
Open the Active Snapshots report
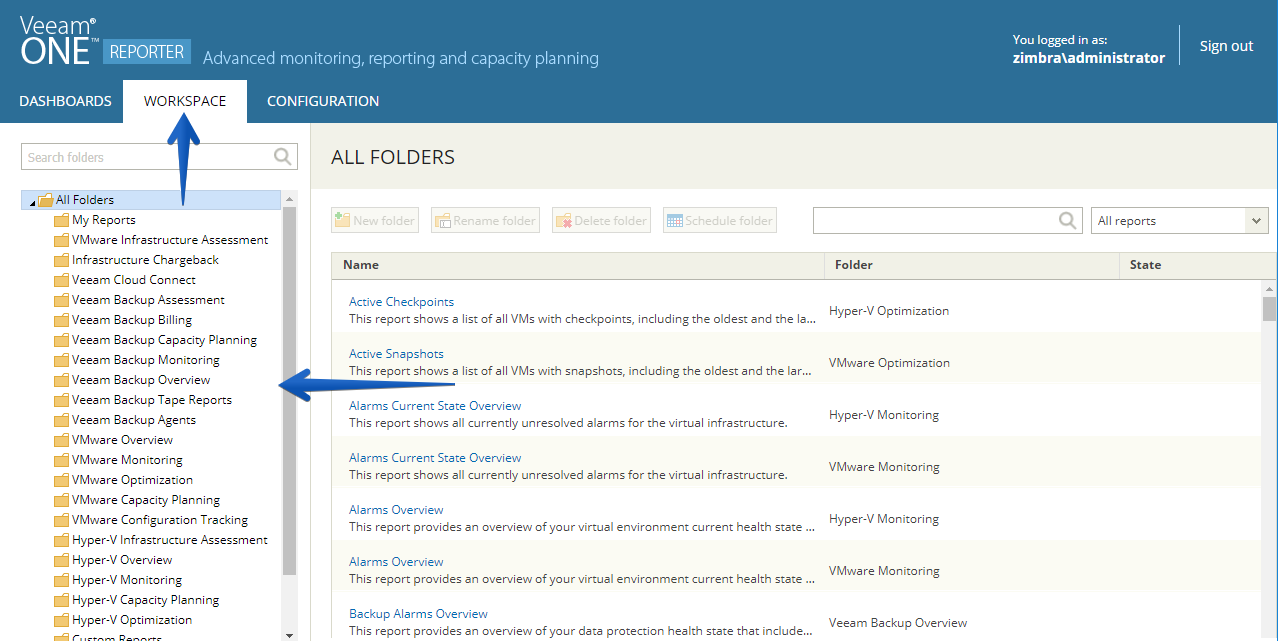[396, 354]
